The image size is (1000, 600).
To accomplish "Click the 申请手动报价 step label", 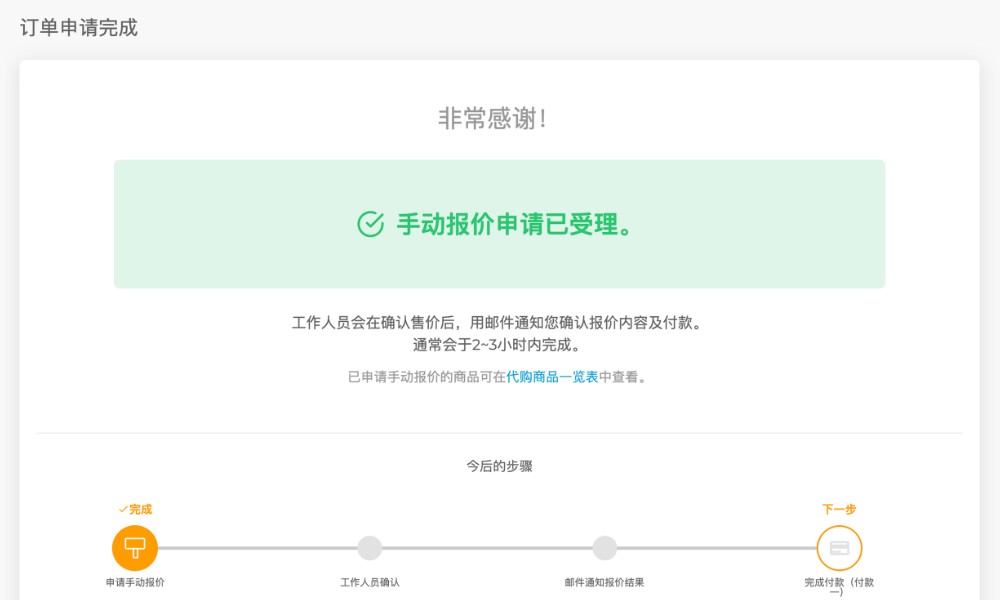I will (x=135, y=582).
